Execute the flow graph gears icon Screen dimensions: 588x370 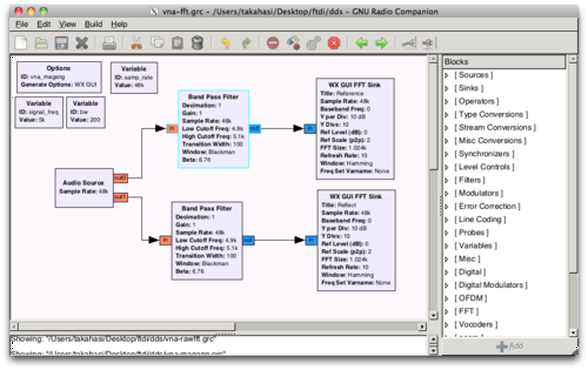(314, 43)
